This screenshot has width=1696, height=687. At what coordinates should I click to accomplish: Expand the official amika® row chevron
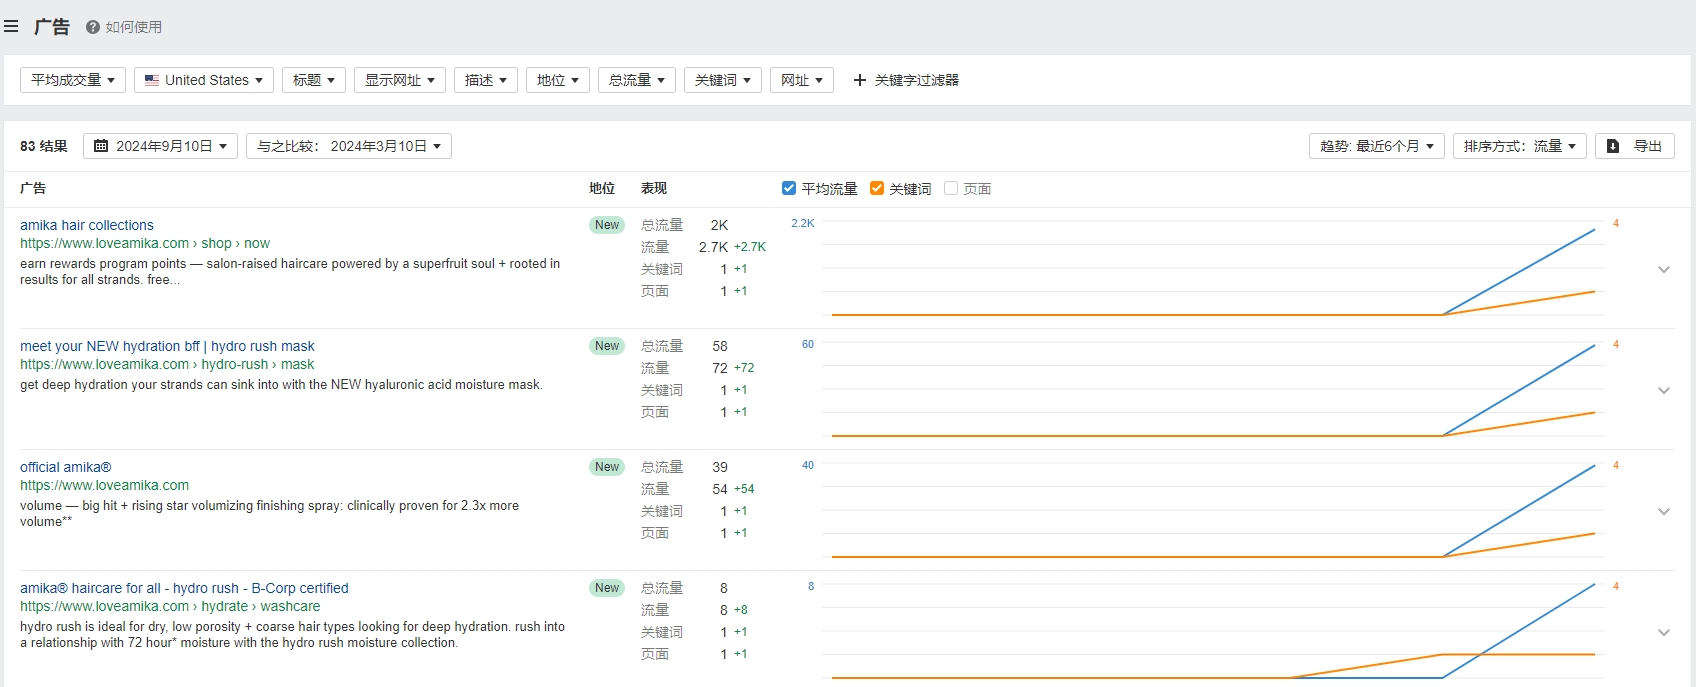tap(1664, 511)
